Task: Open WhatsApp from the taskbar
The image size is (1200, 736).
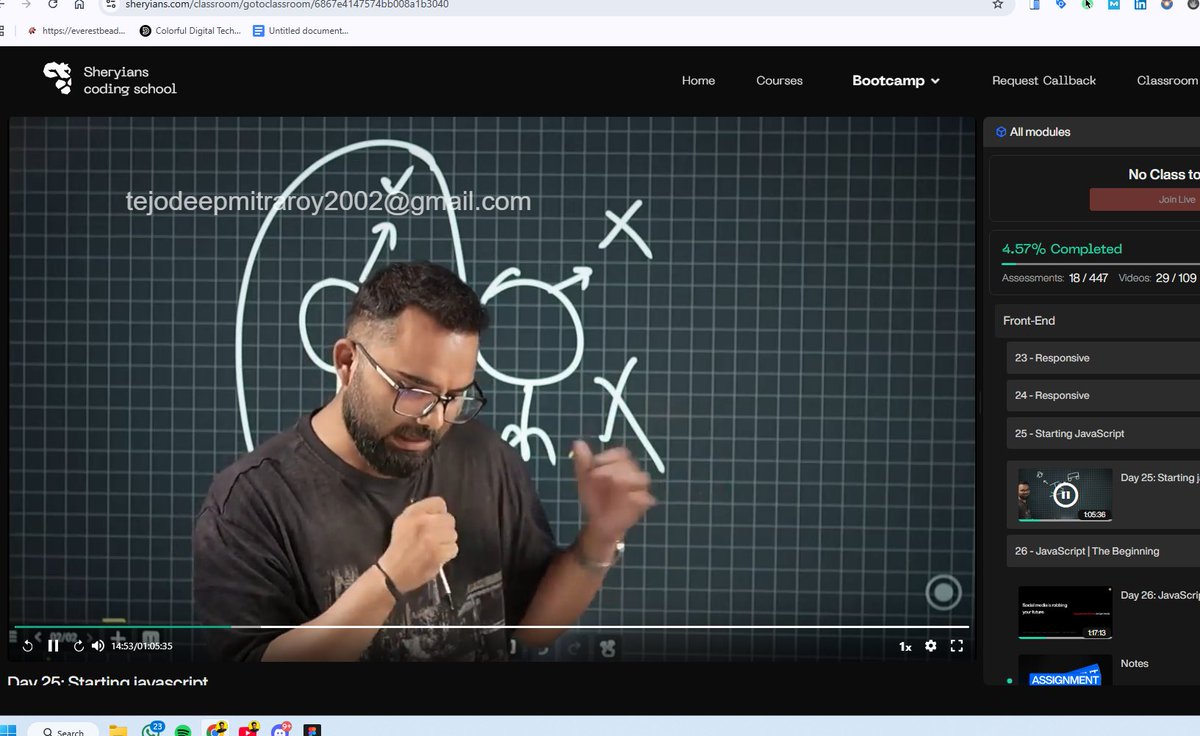Action: click(x=152, y=730)
